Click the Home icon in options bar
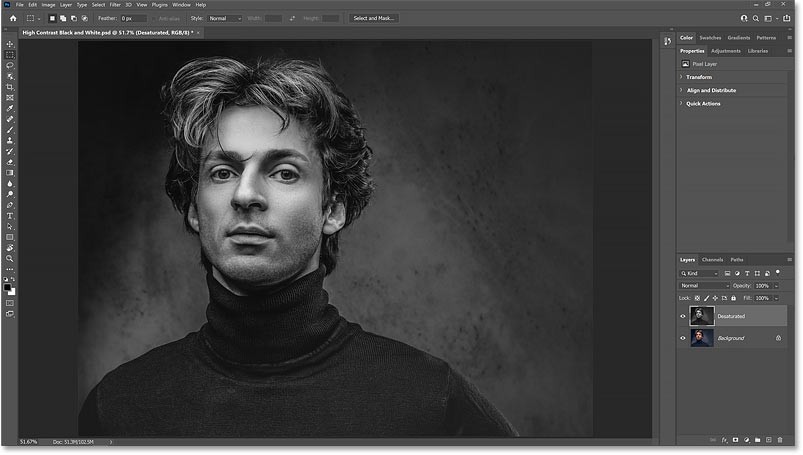The image size is (803, 455). pos(9,18)
